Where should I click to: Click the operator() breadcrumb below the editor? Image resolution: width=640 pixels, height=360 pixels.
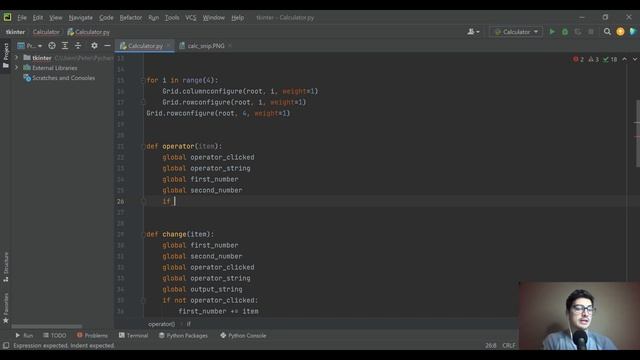162,324
